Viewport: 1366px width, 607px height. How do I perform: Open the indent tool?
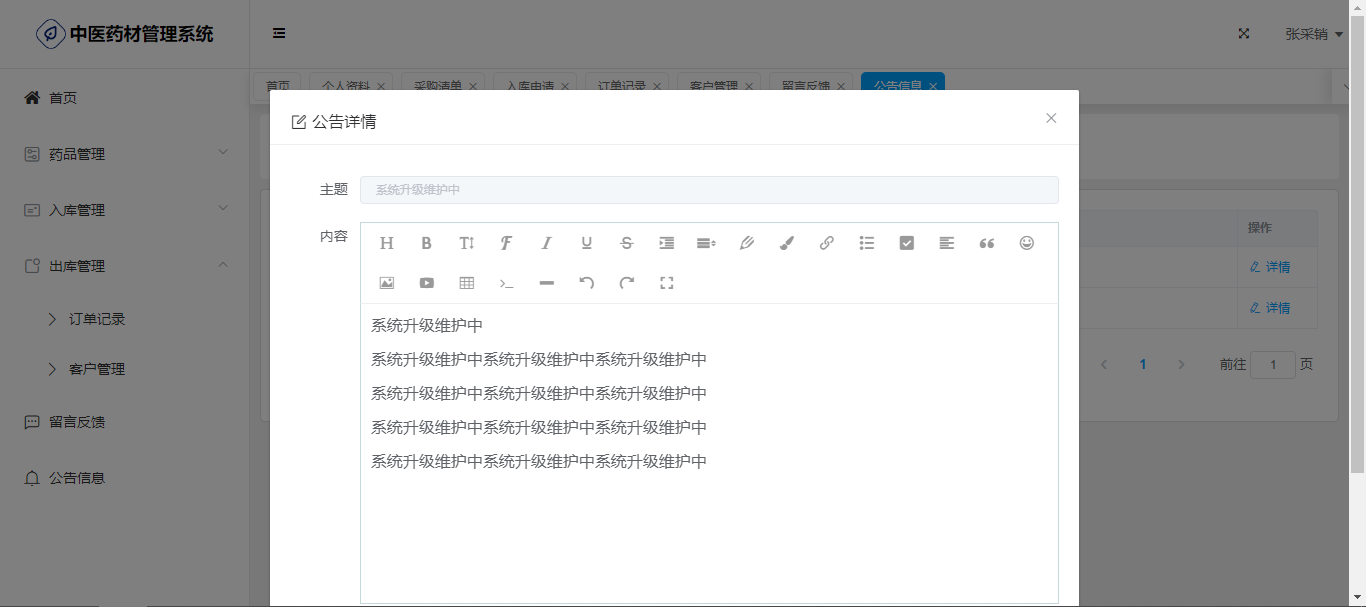tap(667, 243)
